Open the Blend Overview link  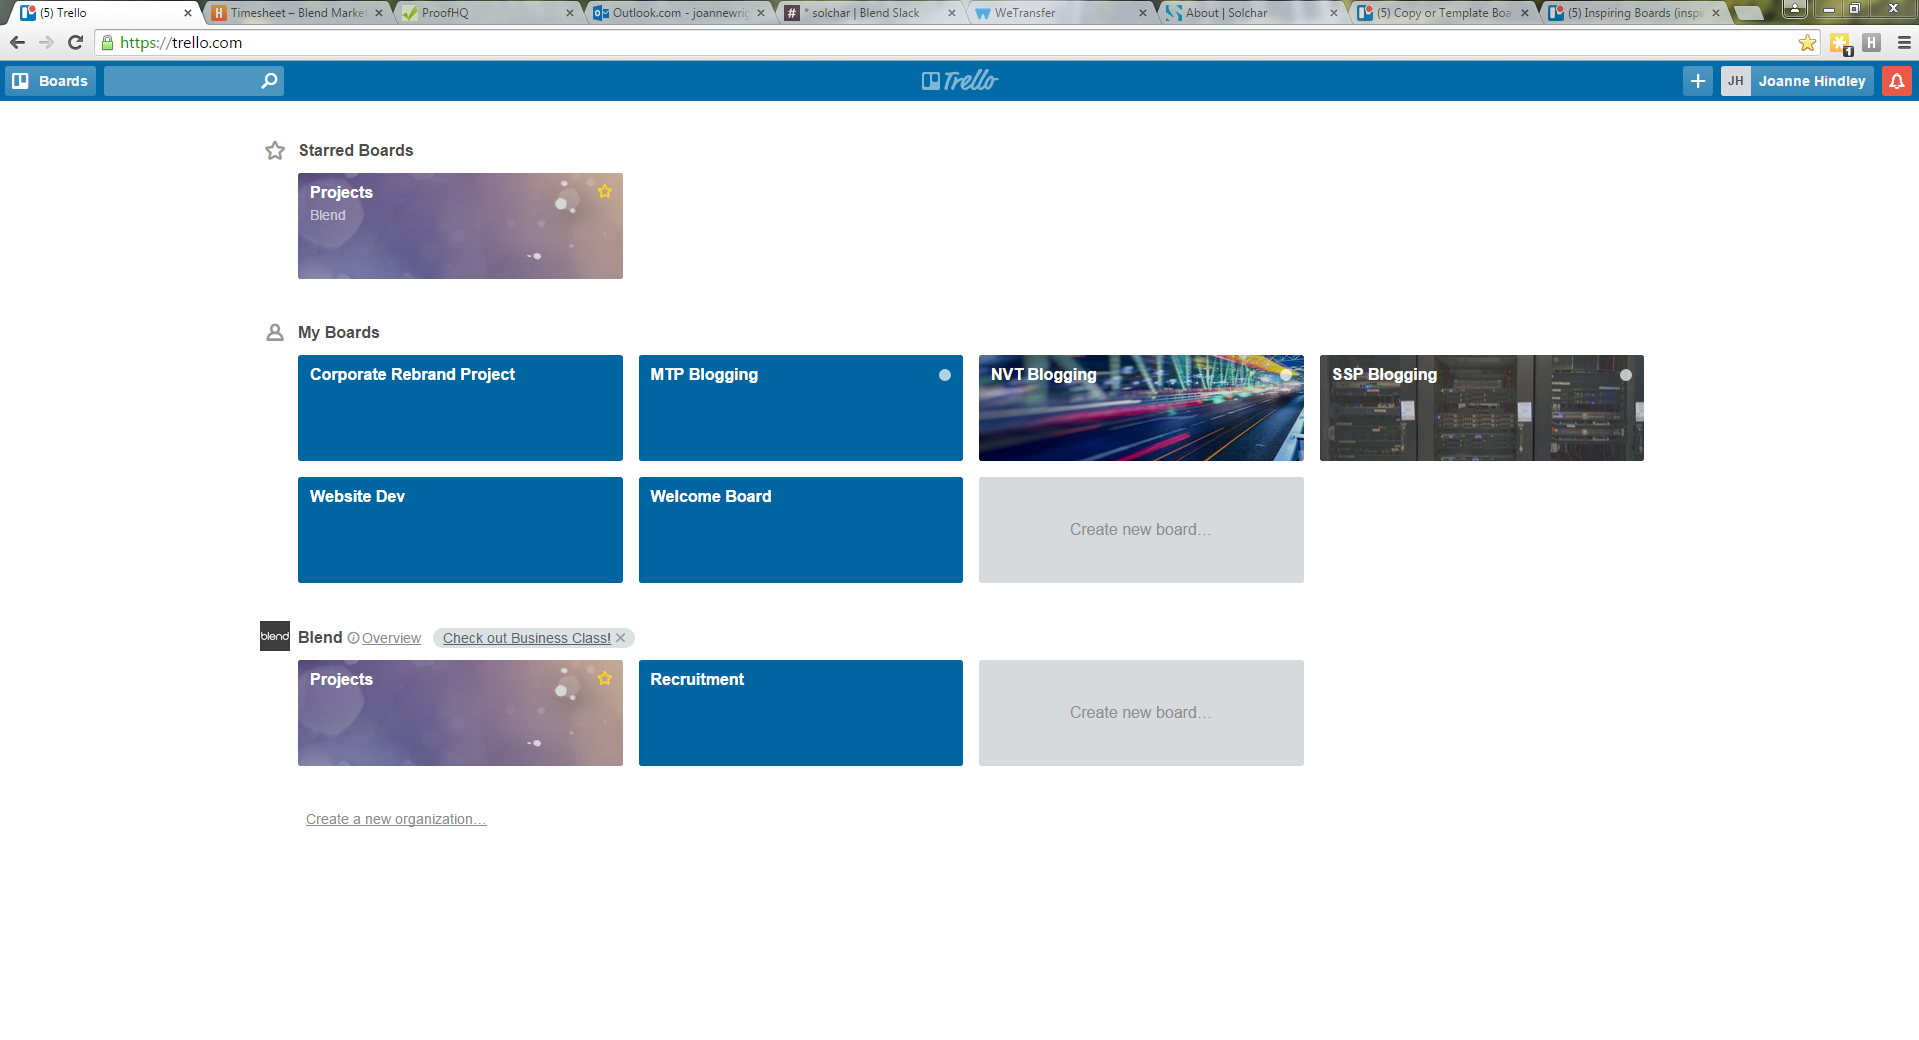pyautogui.click(x=391, y=638)
